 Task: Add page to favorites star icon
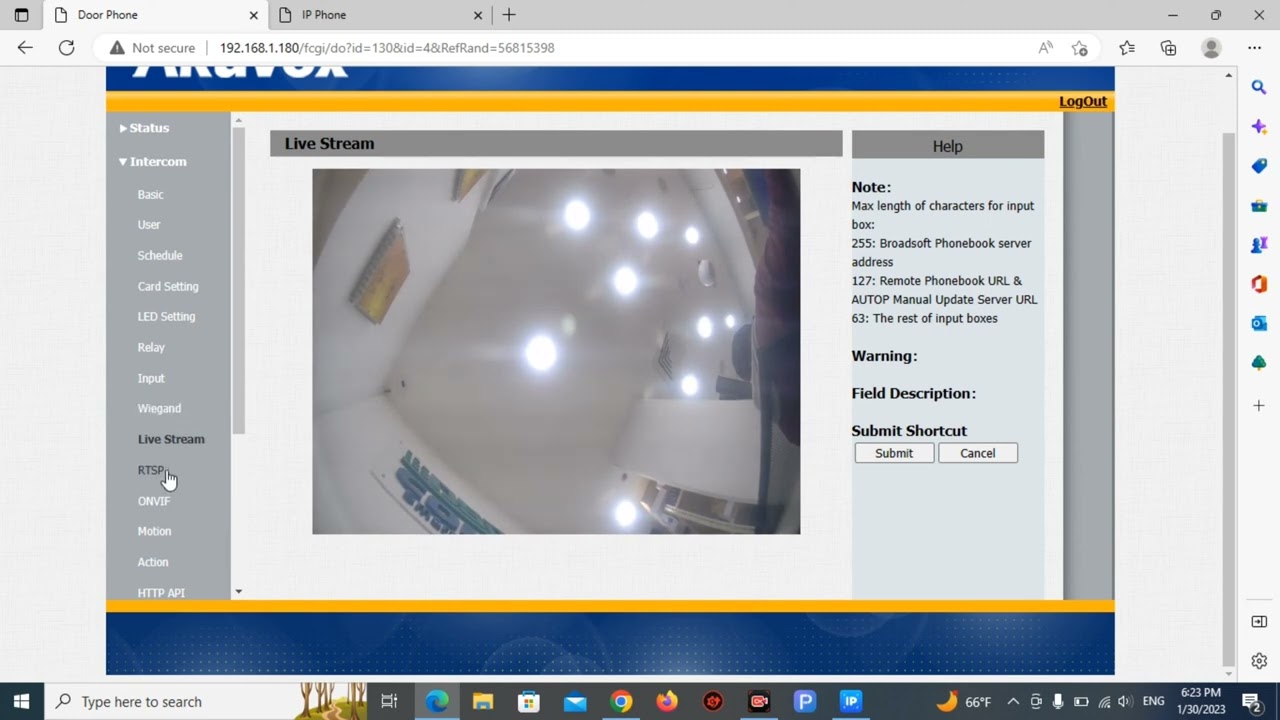pyautogui.click(x=1079, y=47)
